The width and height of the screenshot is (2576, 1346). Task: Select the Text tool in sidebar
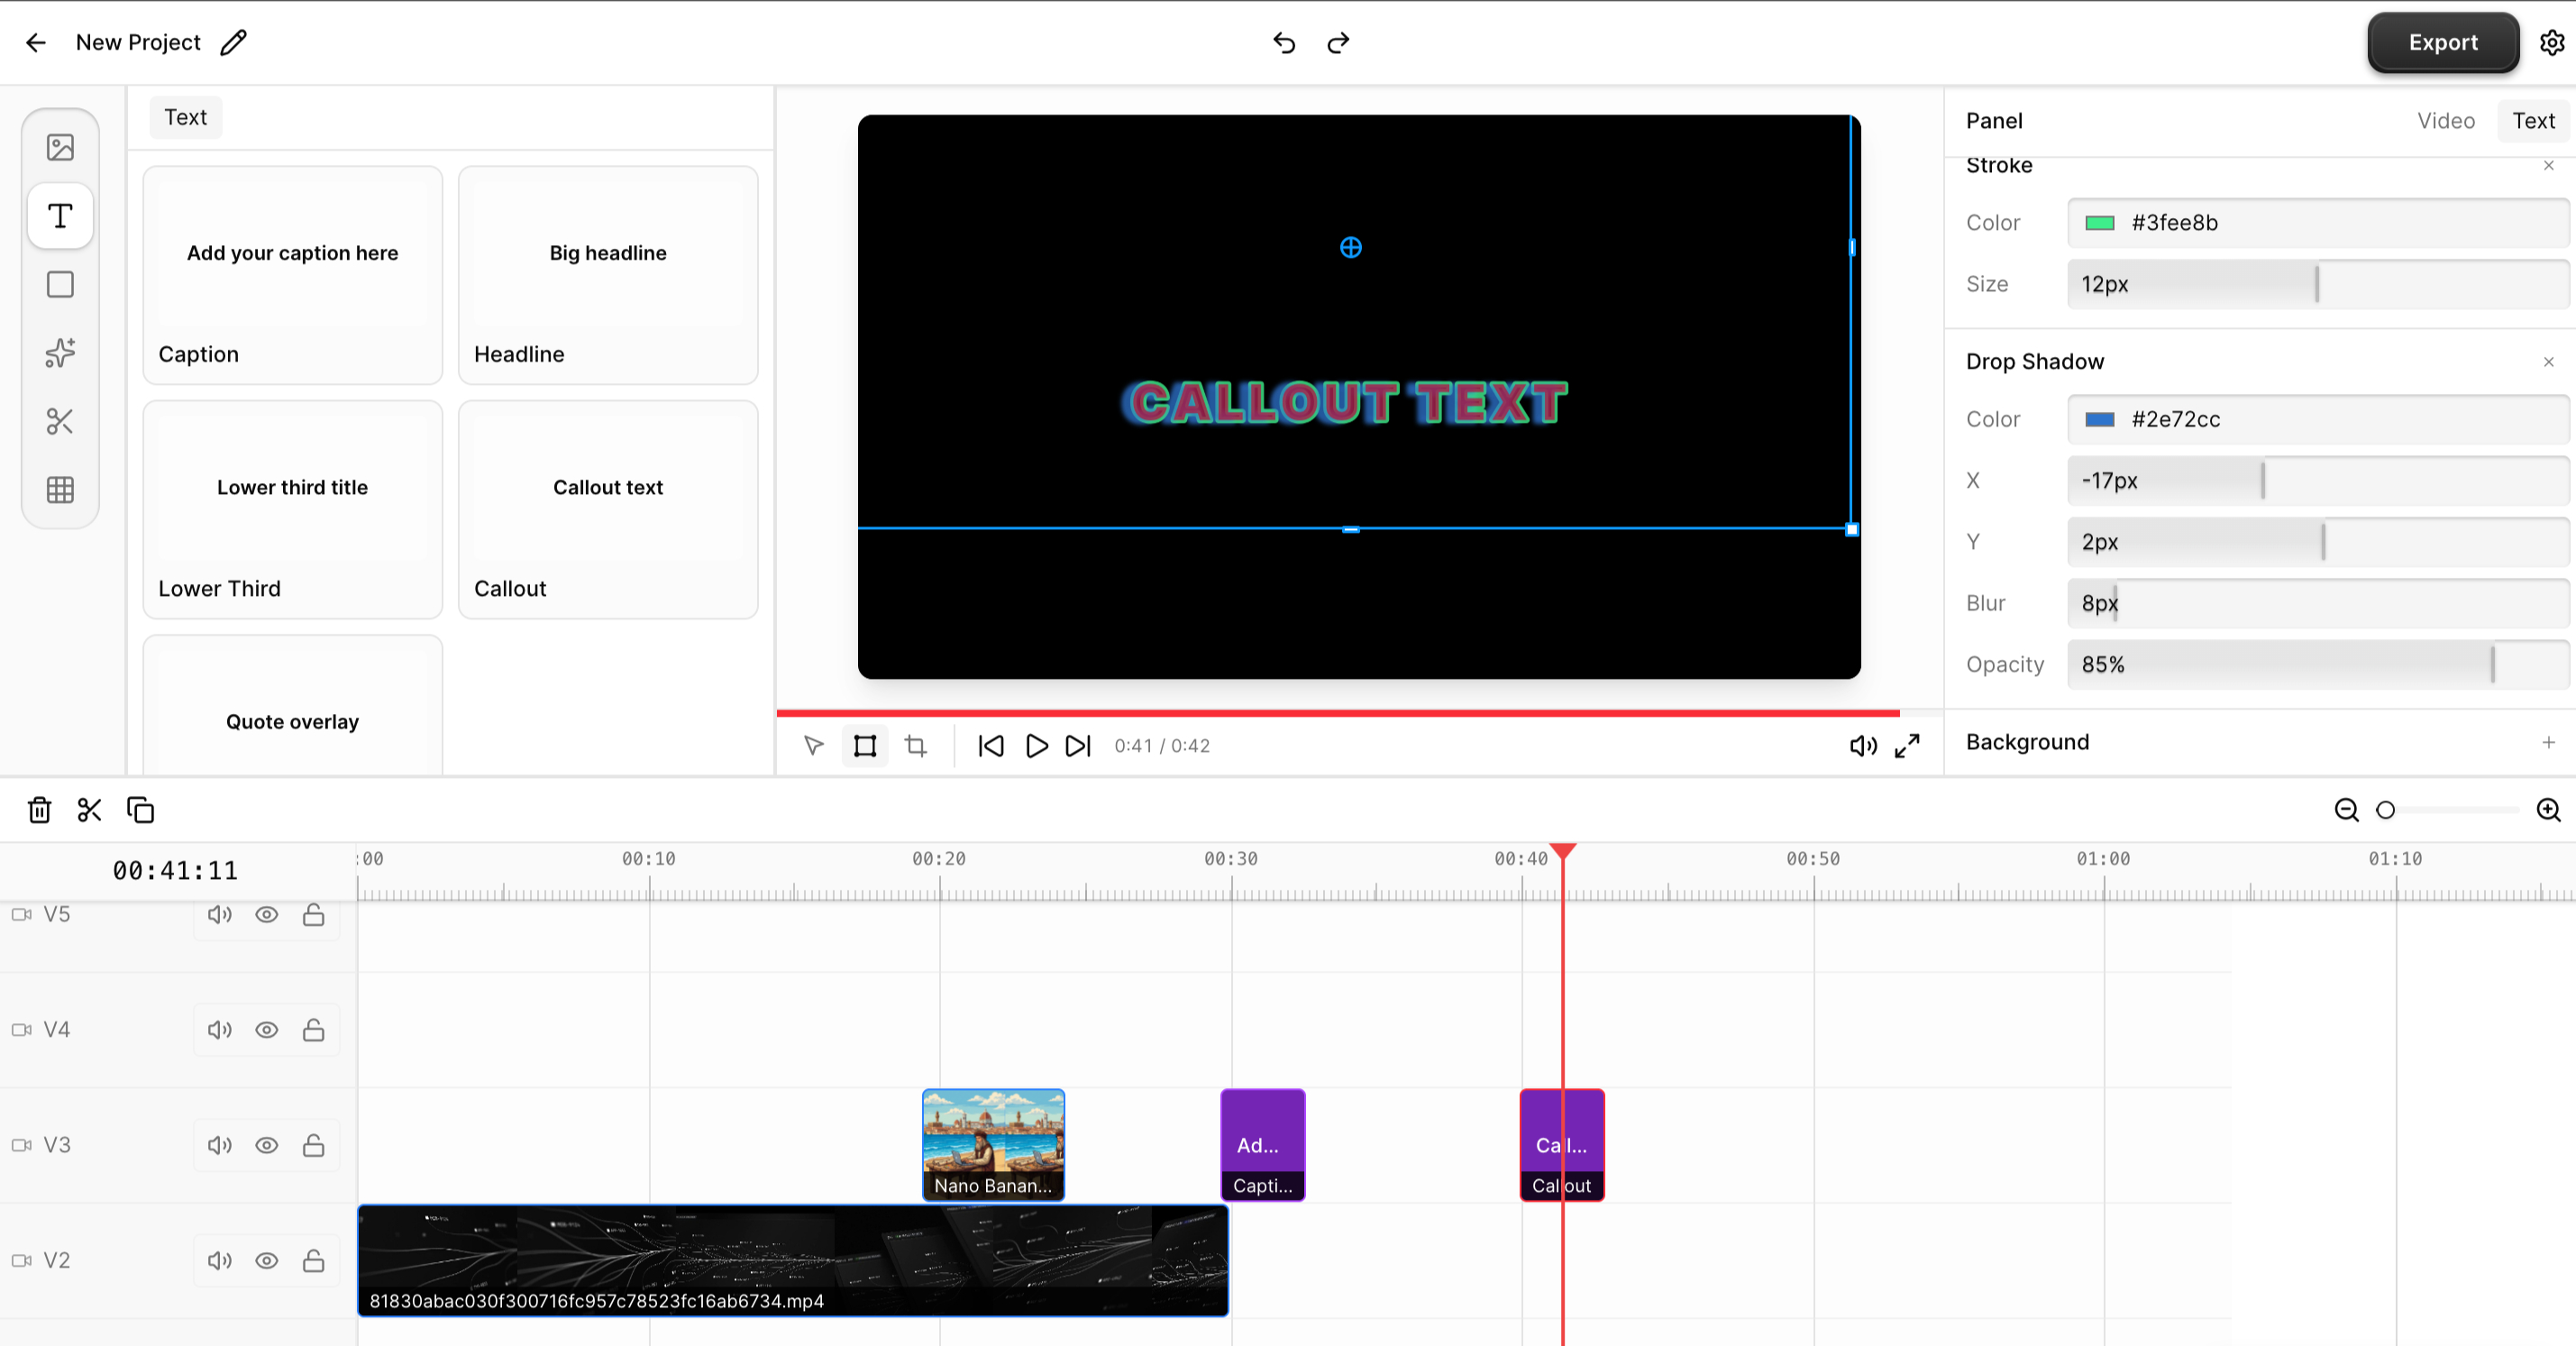[60, 215]
